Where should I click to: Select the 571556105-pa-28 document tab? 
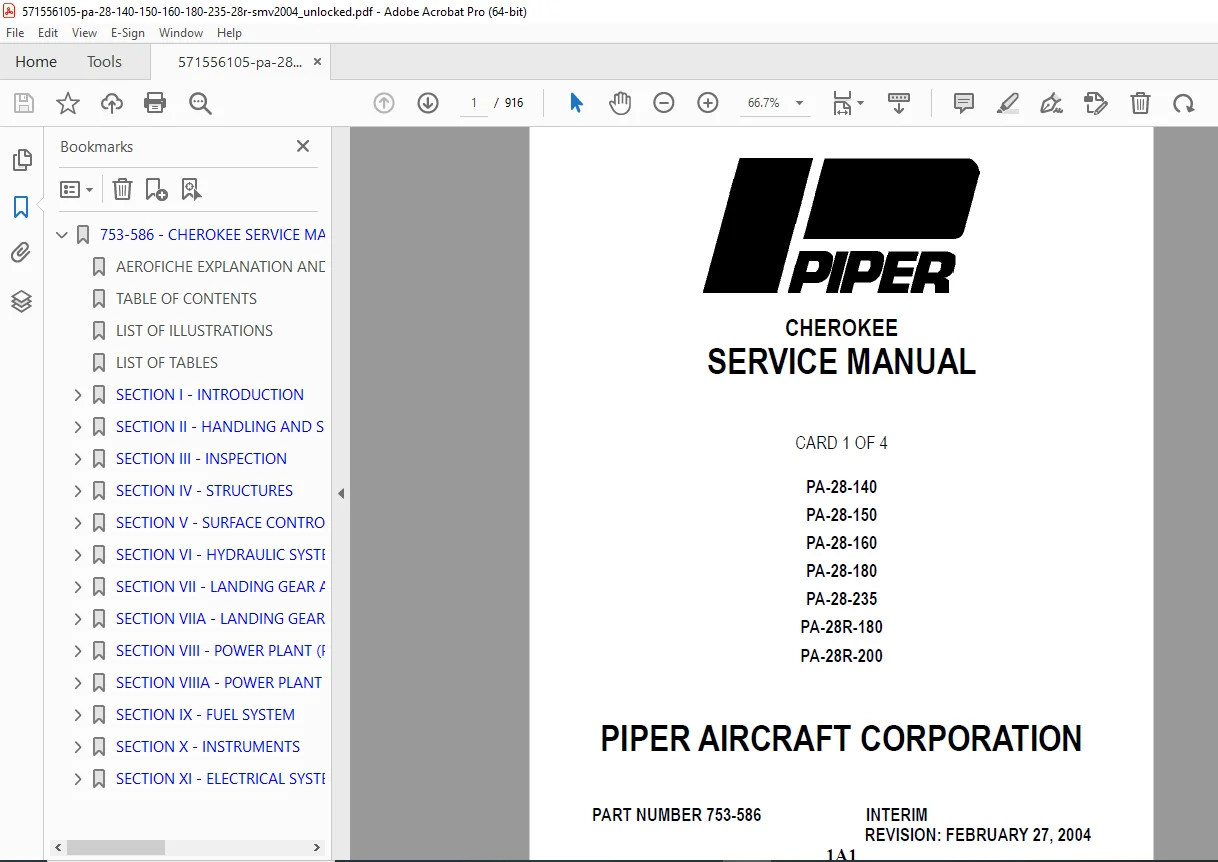pyautogui.click(x=240, y=61)
